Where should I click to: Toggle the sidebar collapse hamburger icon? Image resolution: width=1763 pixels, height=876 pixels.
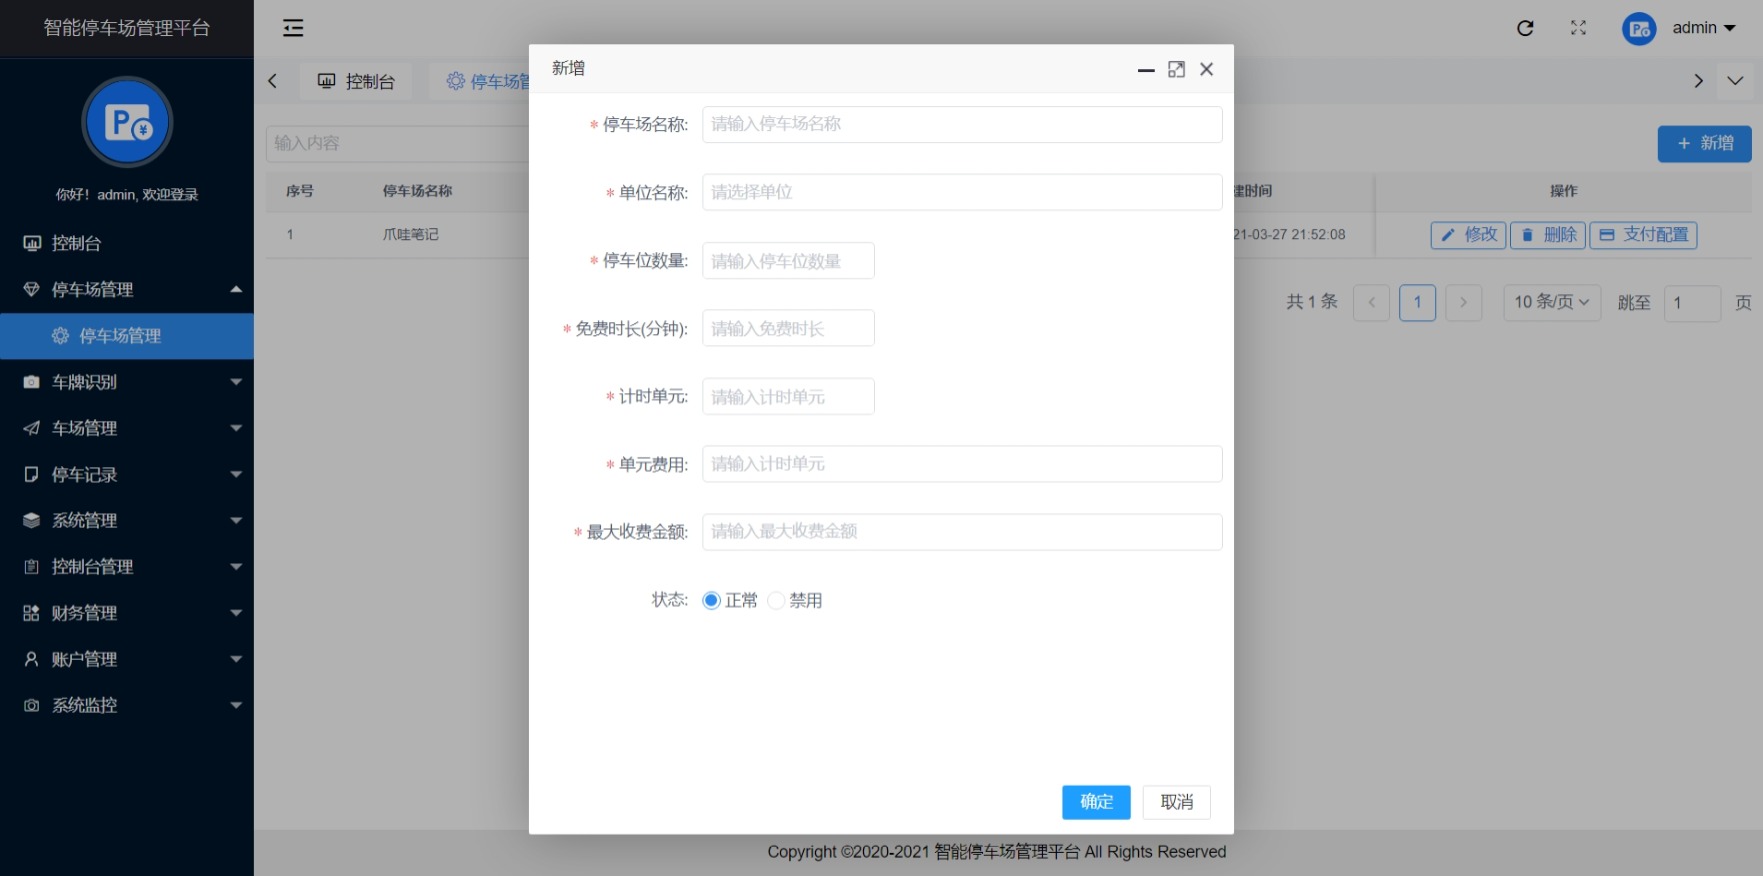(293, 28)
